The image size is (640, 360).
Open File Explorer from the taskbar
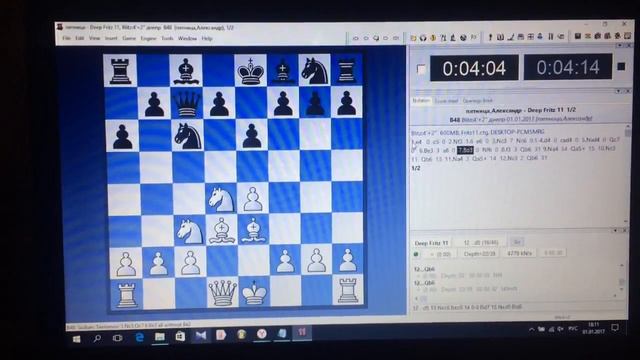point(160,337)
